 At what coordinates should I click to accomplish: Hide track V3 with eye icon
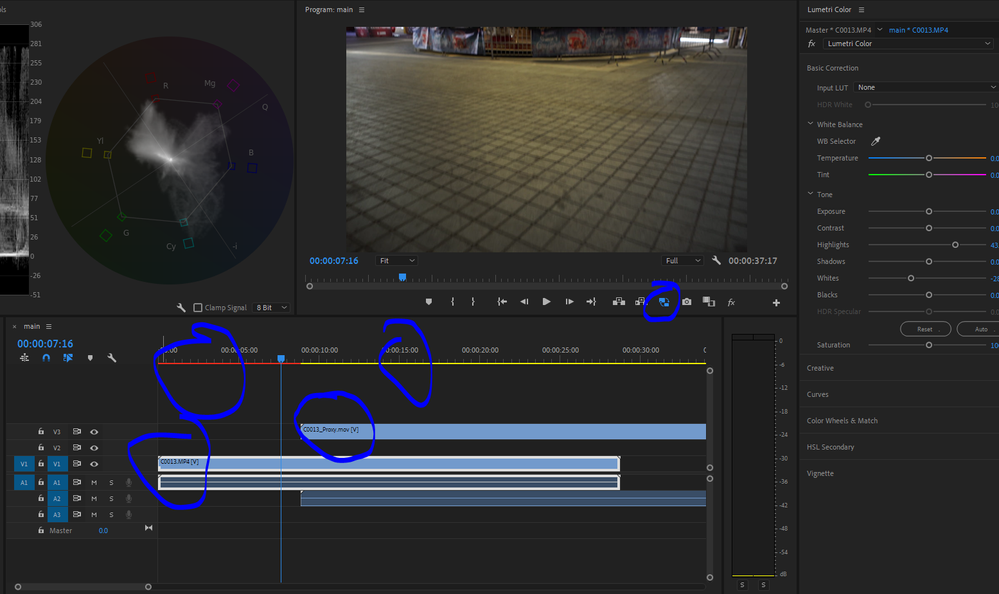[95, 431]
